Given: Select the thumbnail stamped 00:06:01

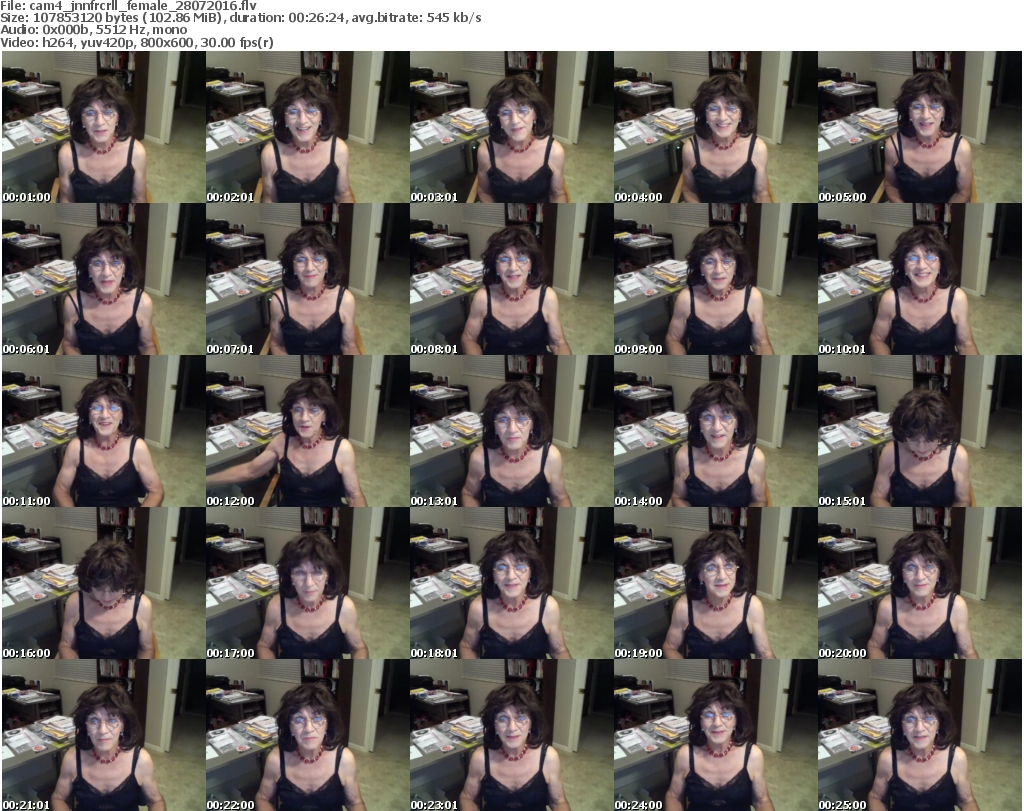Looking at the screenshot, I should [103, 279].
